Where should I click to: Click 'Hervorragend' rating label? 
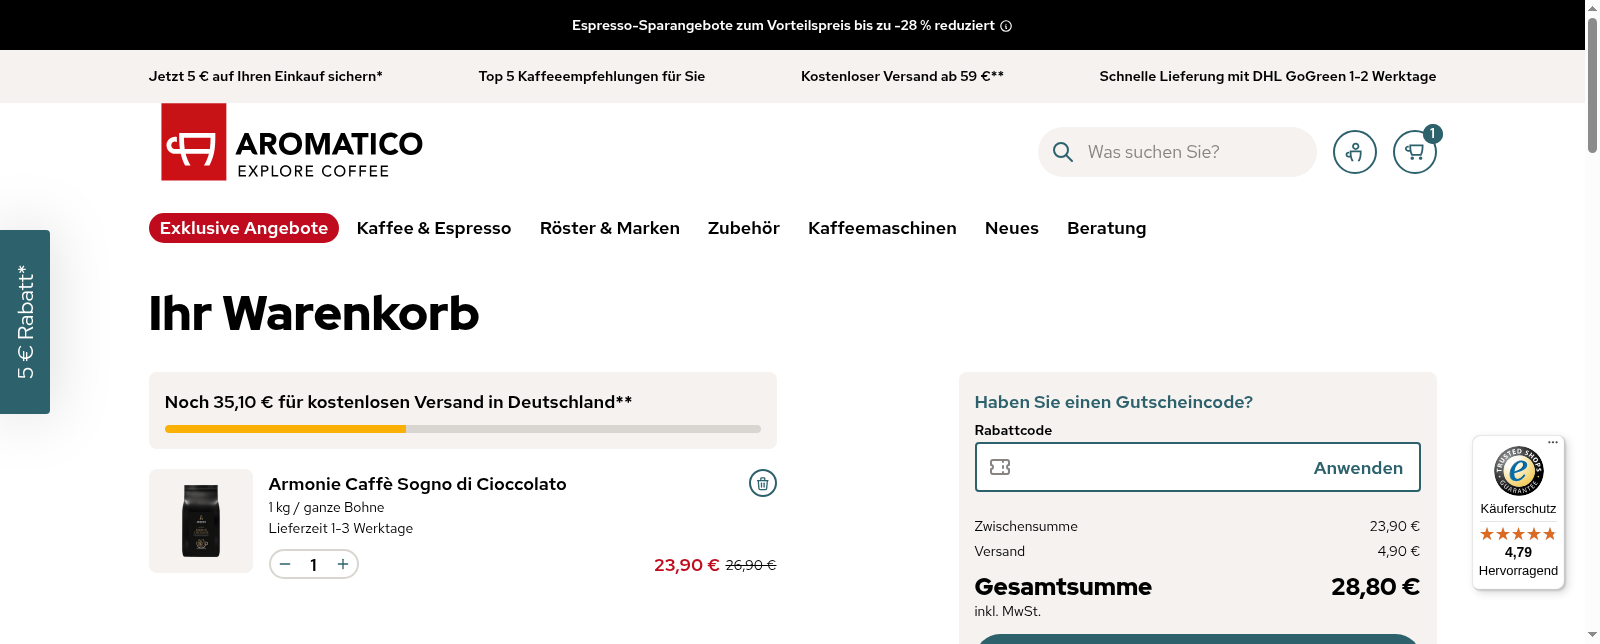point(1518,571)
